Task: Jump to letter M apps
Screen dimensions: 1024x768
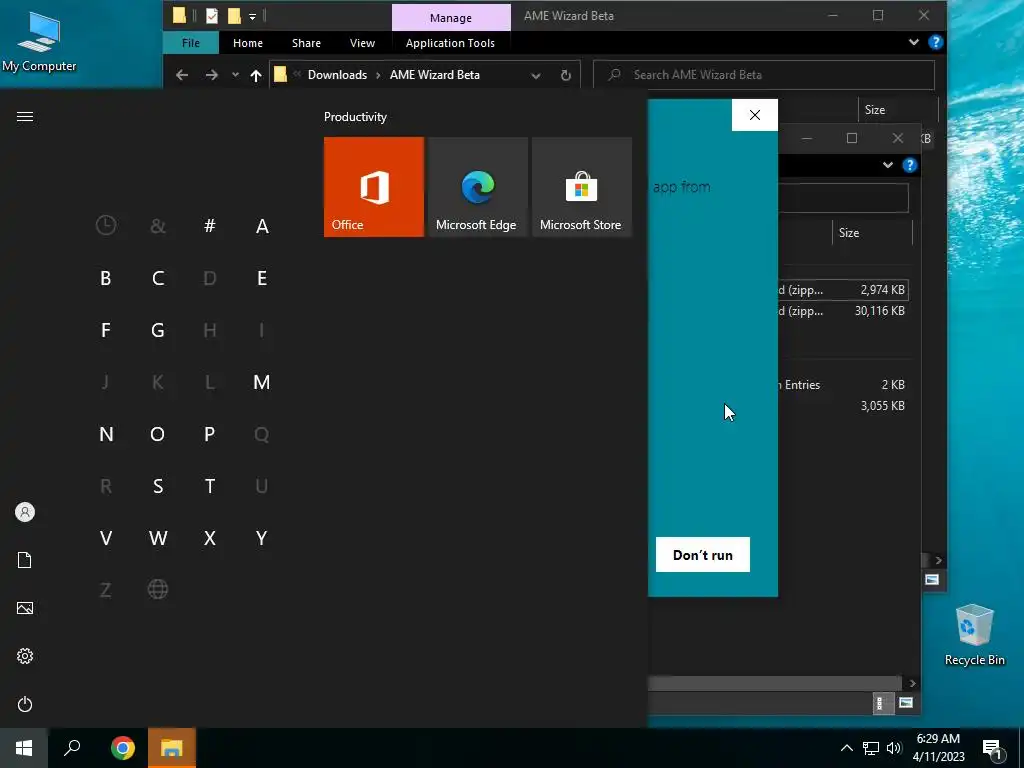Action: tap(262, 382)
